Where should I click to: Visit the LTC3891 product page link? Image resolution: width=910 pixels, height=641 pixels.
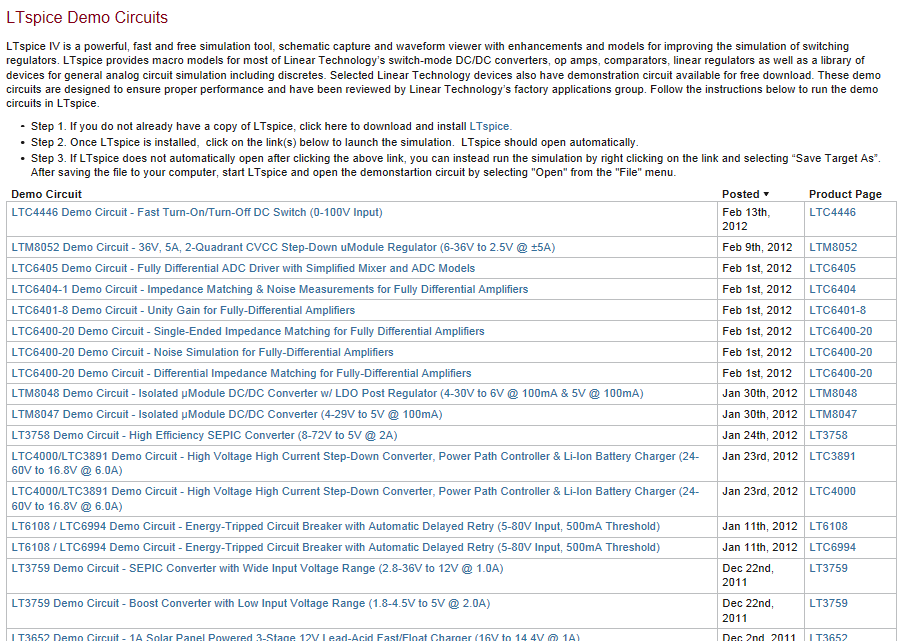click(832, 456)
